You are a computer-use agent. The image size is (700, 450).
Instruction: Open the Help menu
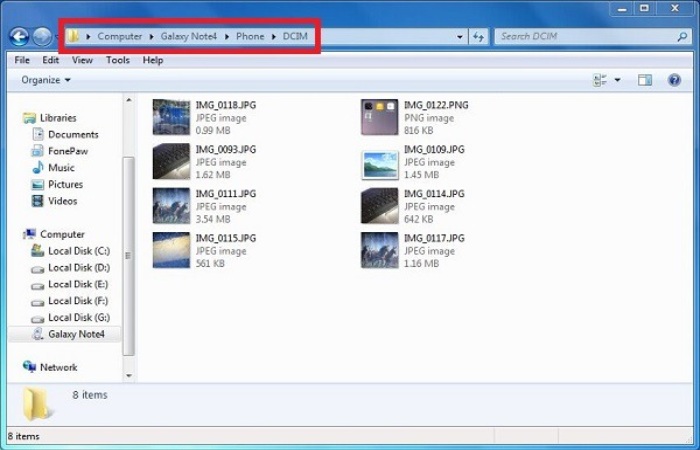pyautogui.click(x=153, y=60)
